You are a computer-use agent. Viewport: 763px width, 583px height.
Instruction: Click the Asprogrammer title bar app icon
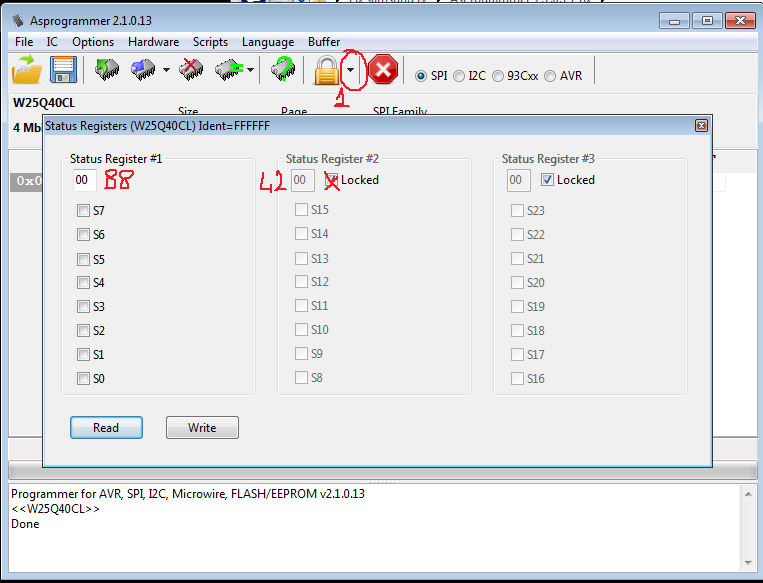tap(18, 20)
